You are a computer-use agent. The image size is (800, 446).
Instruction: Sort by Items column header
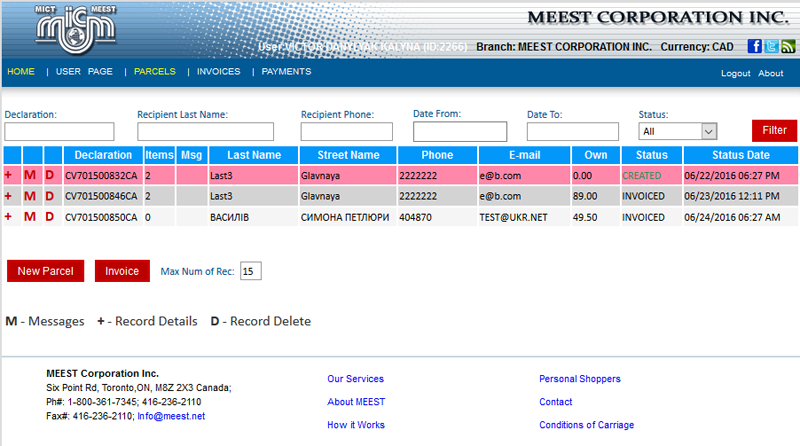tap(159, 155)
